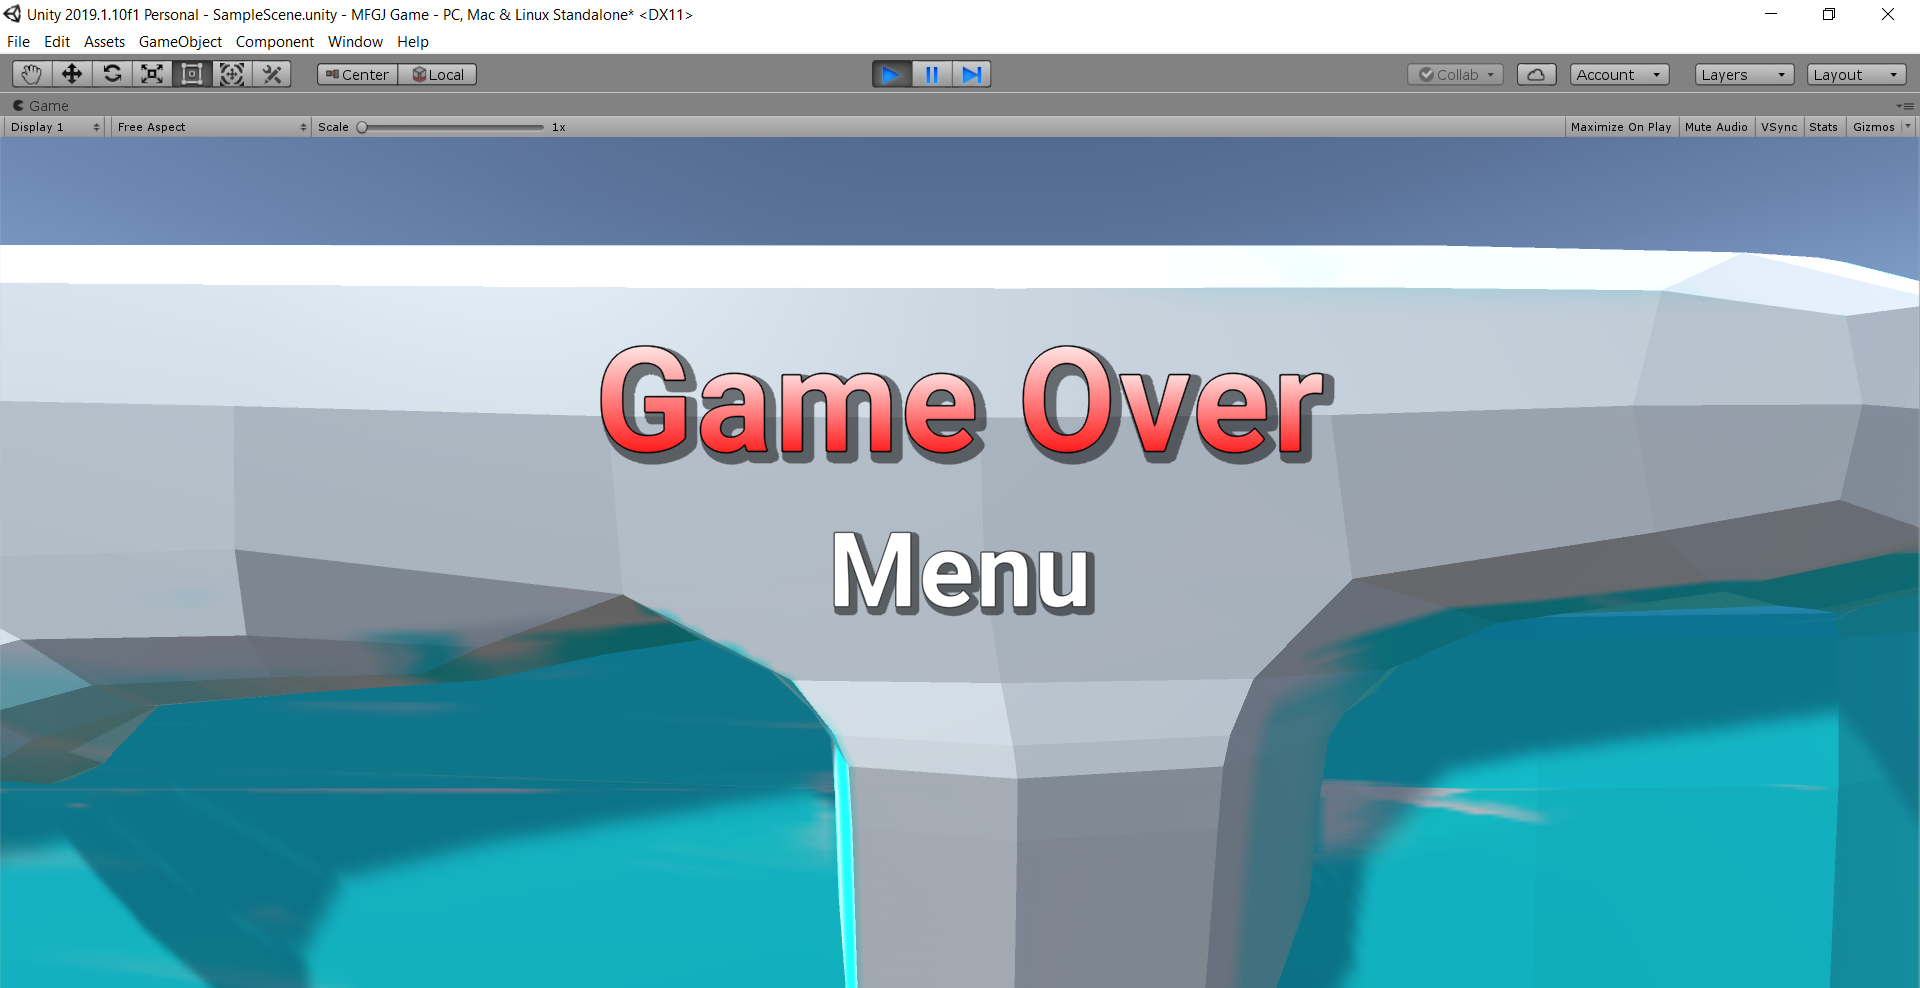The width and height of the screenshot is (1920, 988).
Task: Adjust the Game view Scale slider
Action: point(452,127)
